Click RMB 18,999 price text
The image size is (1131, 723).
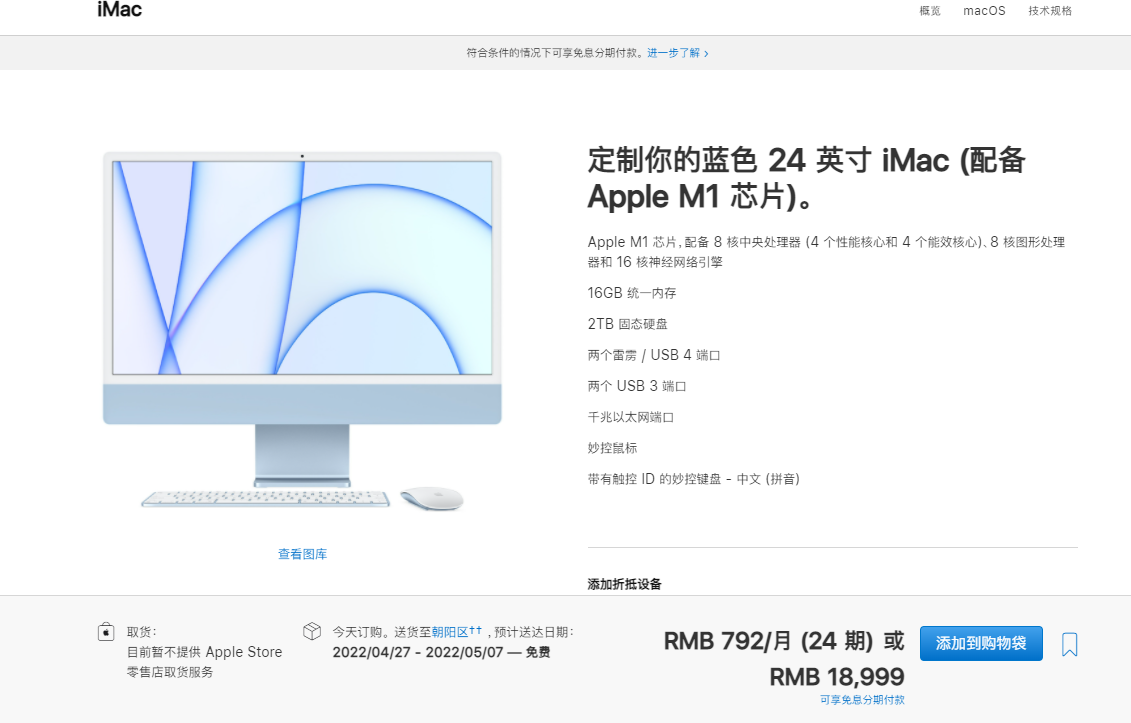pyautogui.click(x=837, y=677)
